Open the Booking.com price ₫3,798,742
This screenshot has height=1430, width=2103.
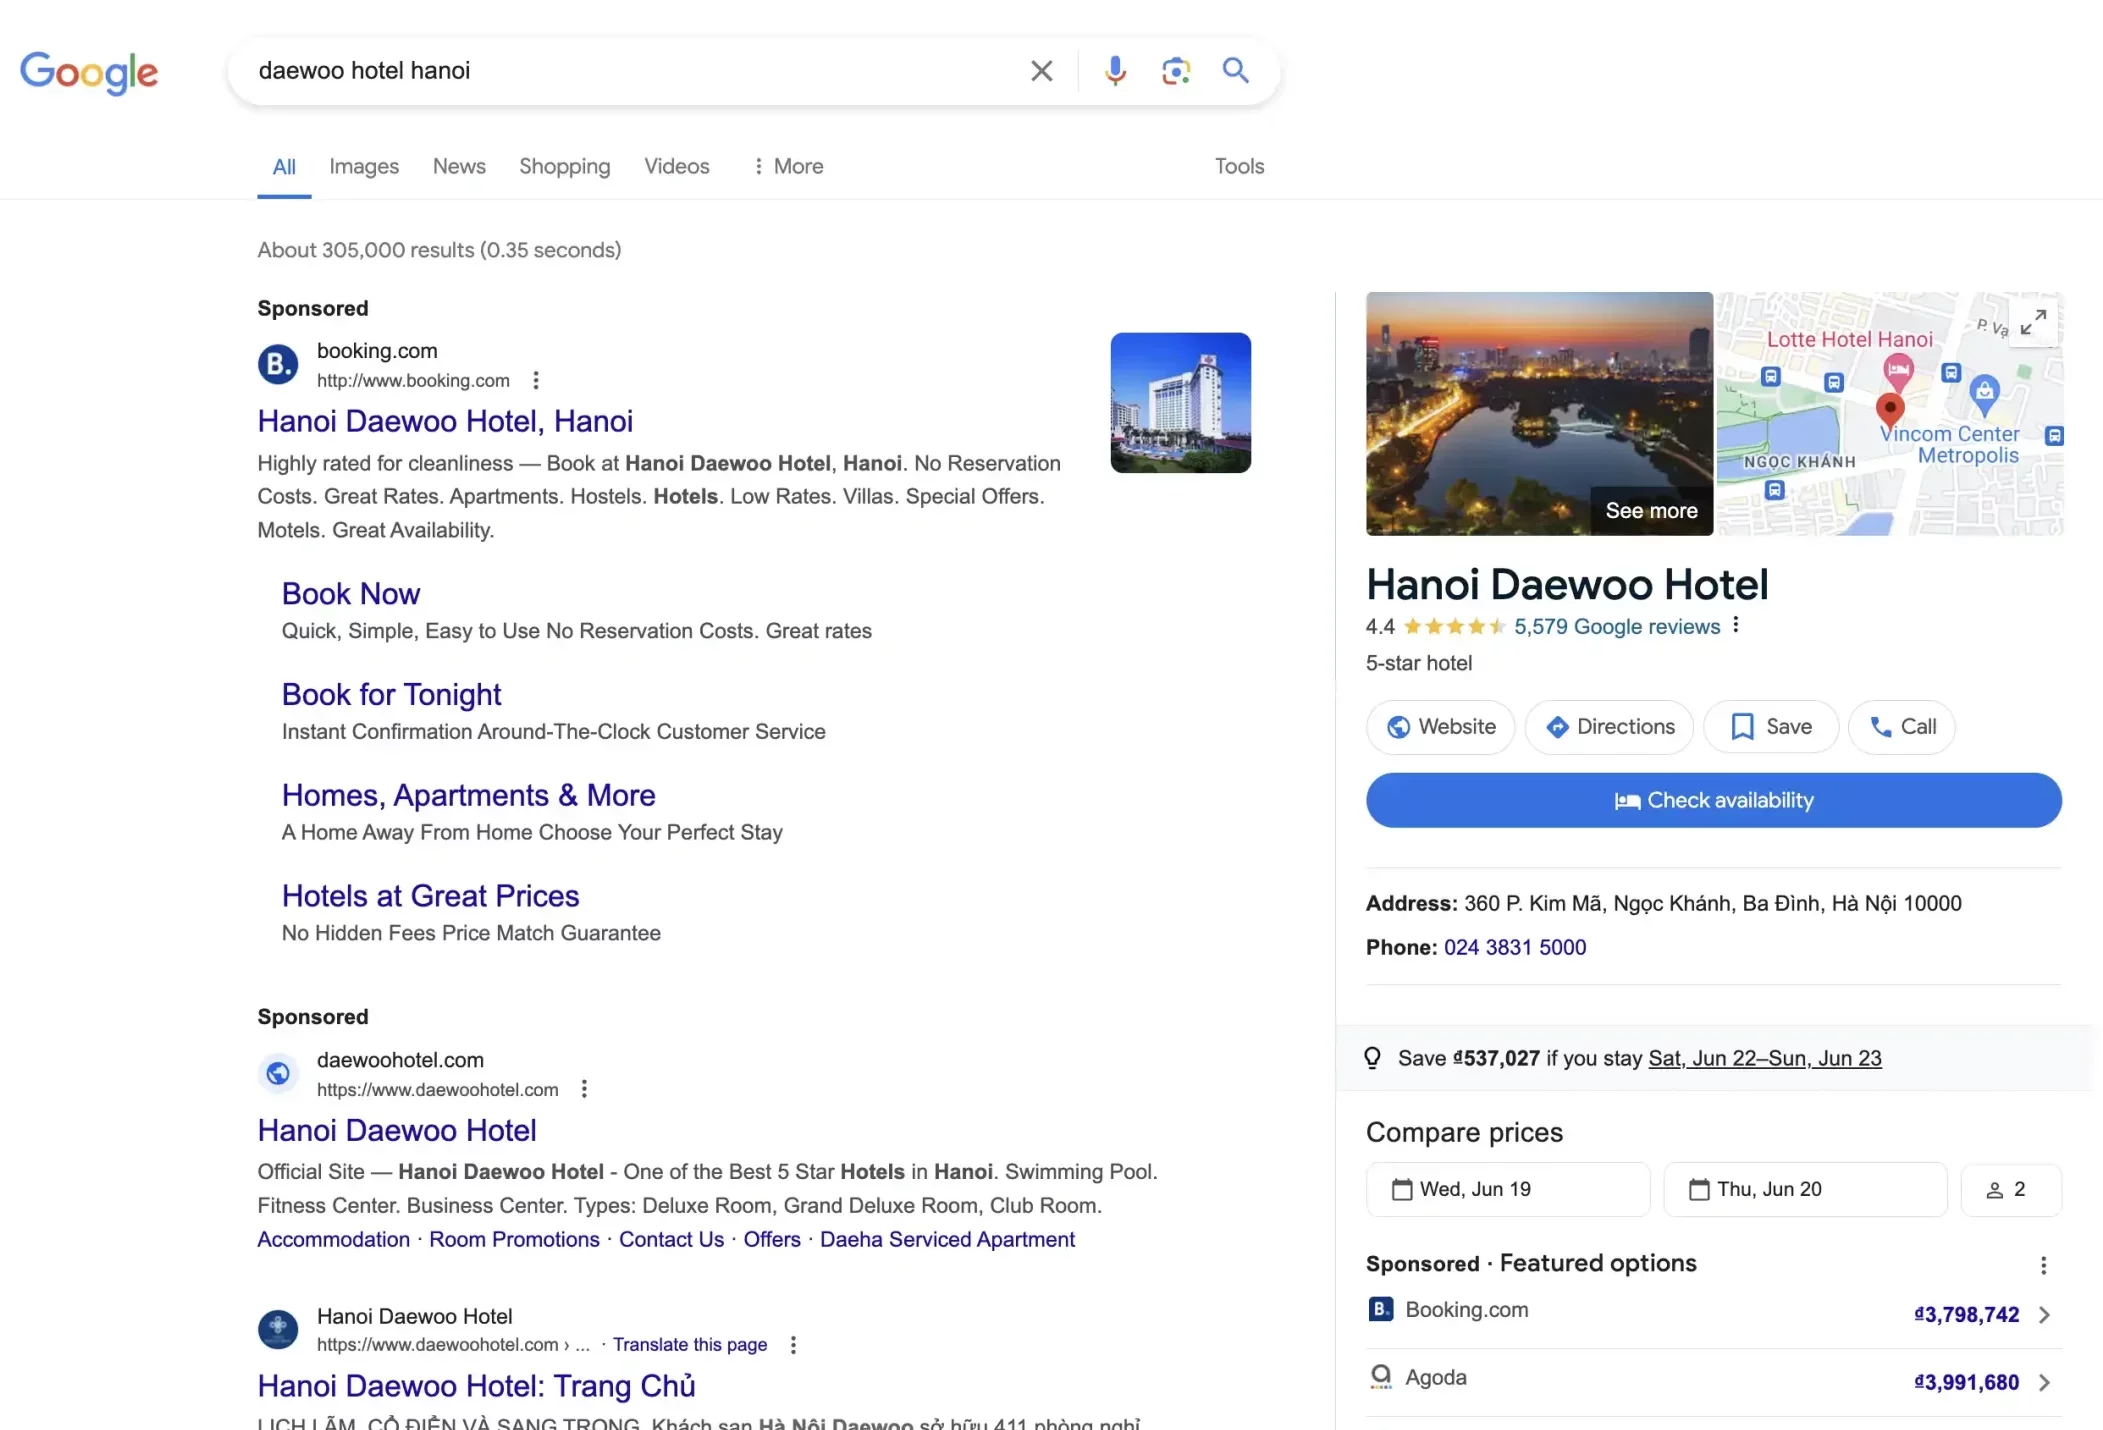coord(1967,1315)
